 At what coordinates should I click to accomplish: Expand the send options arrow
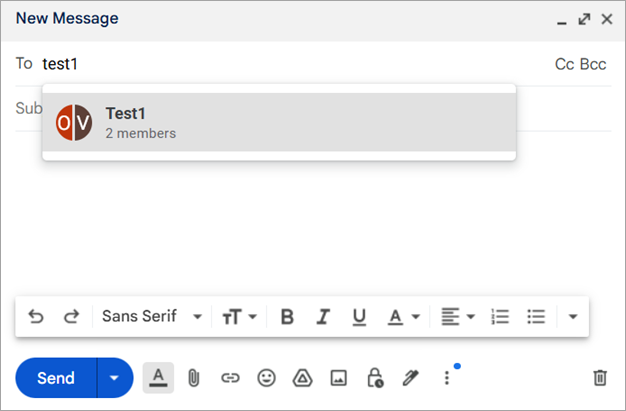pos(115,378)
